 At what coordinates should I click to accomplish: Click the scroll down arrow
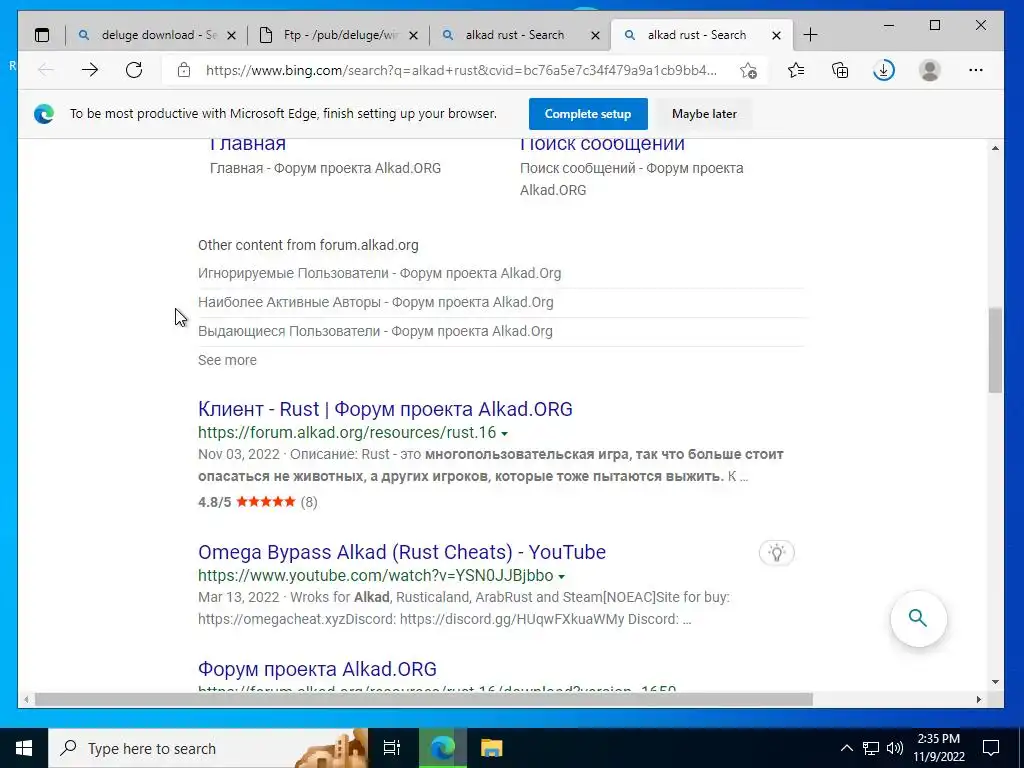pos(995,682)
